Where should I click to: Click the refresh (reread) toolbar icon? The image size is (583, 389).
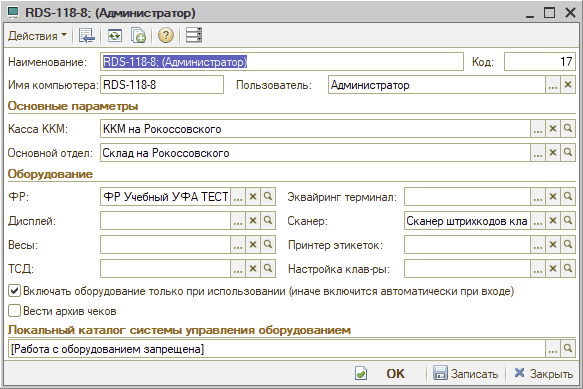coord(115,36)
